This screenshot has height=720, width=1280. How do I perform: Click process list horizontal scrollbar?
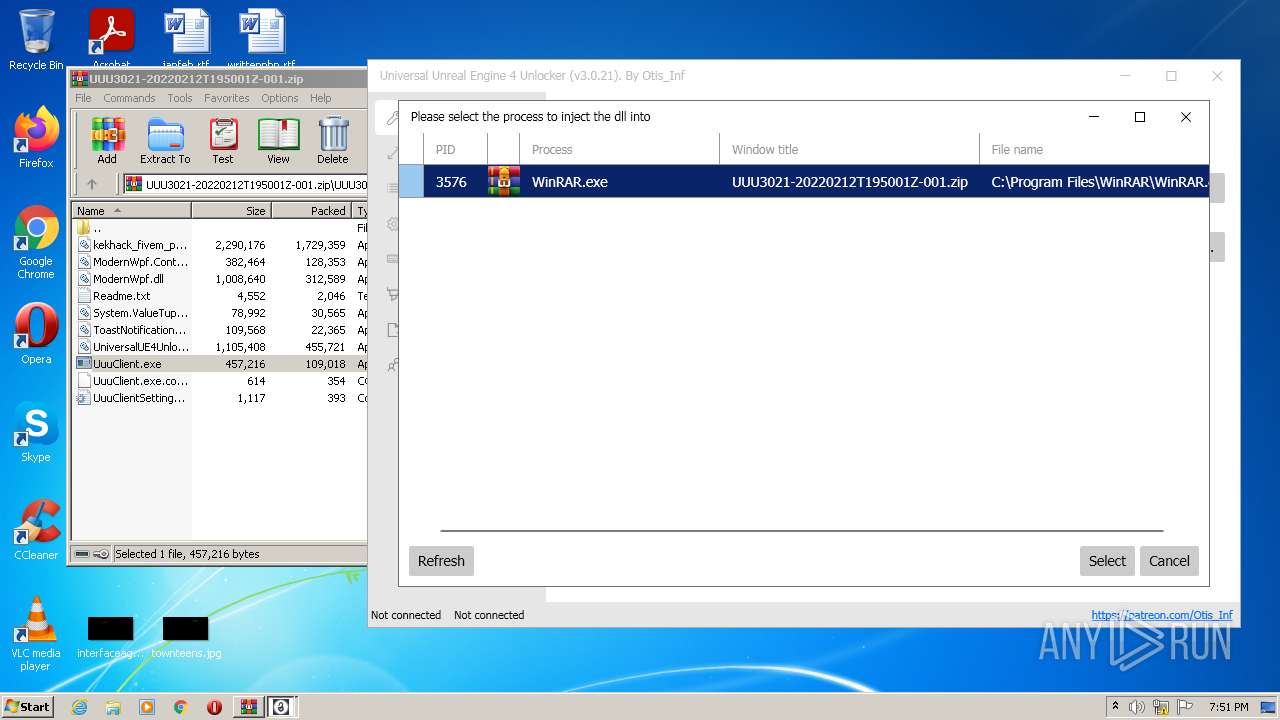coord(802,531)
